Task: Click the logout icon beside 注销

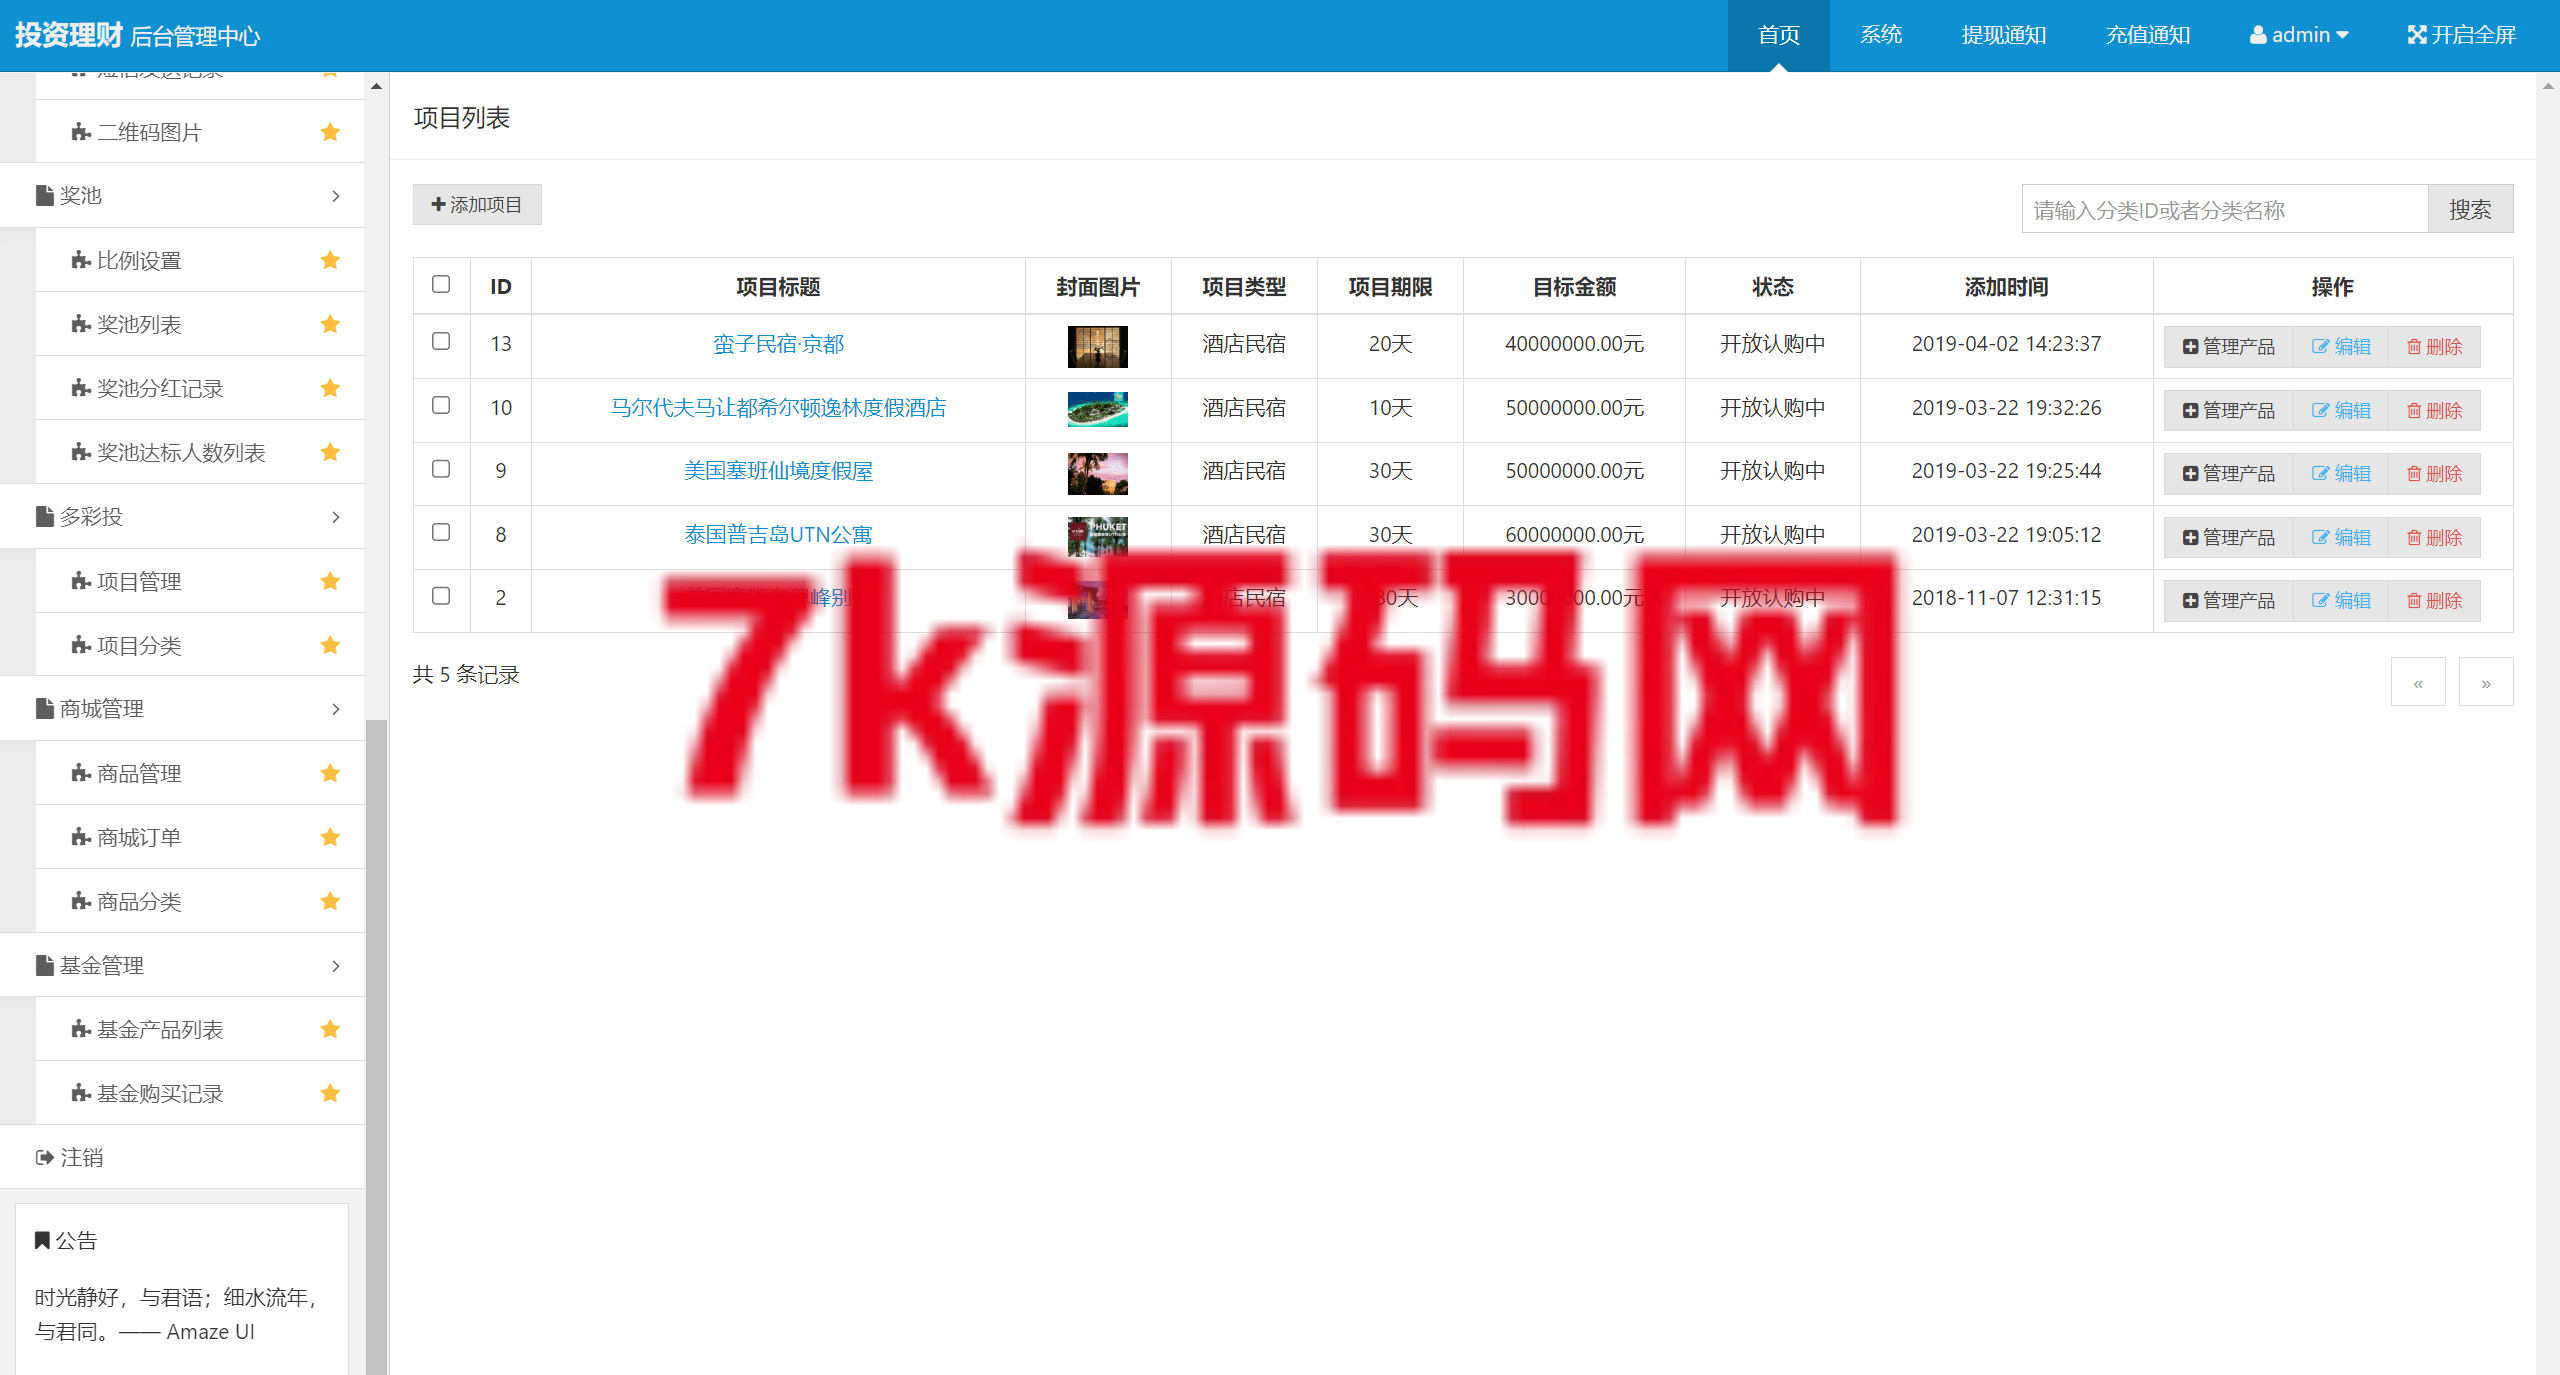Action: point(44,1157)
